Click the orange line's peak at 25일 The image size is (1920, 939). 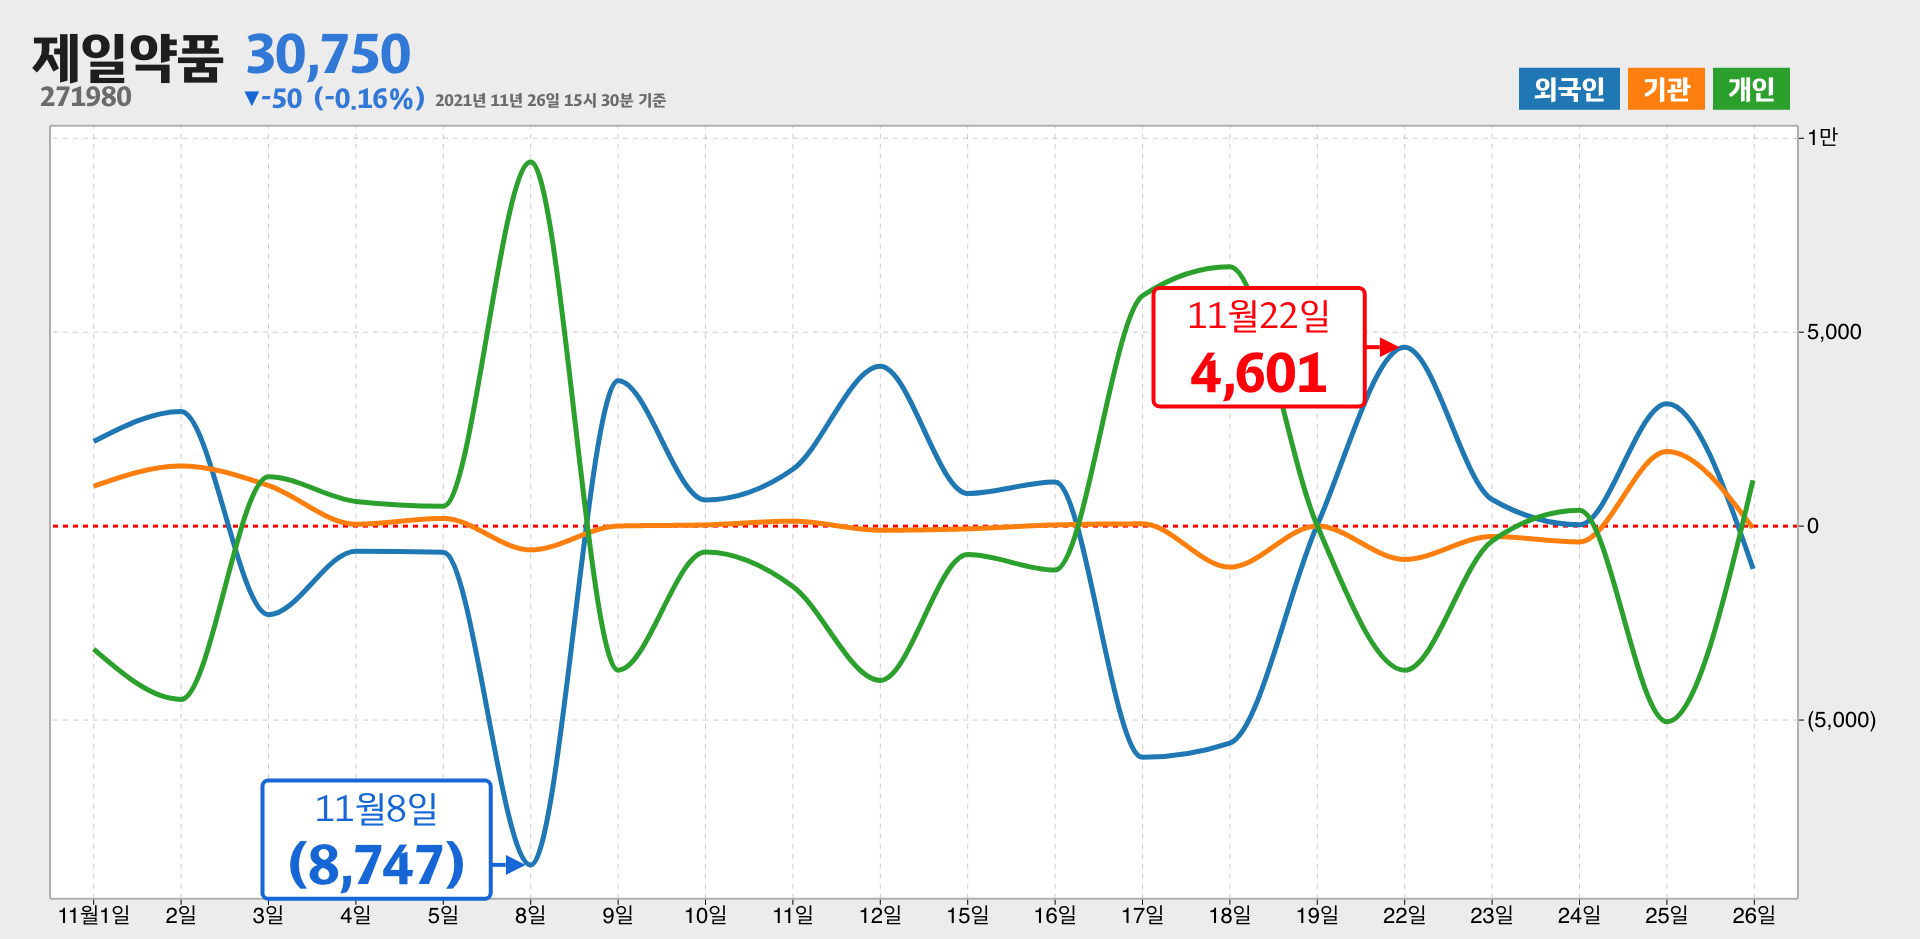(1667, 452)
